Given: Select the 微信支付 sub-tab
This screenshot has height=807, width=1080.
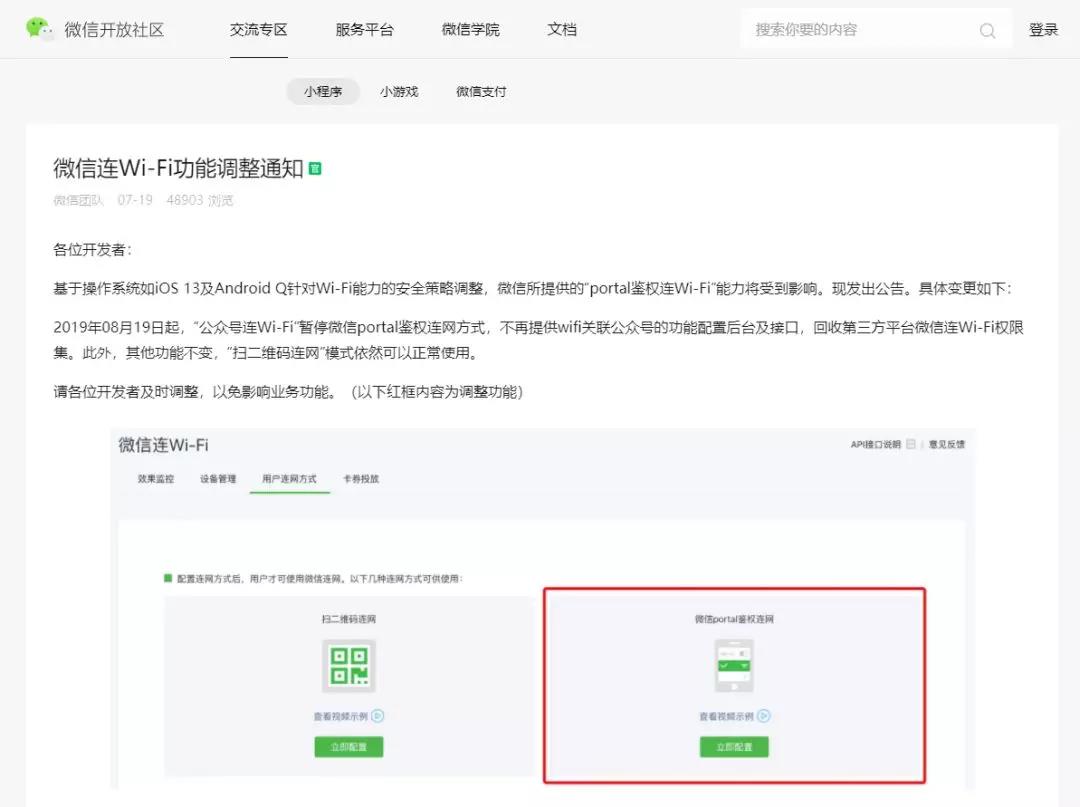Looking at the screenshot, I should [481, 92].
